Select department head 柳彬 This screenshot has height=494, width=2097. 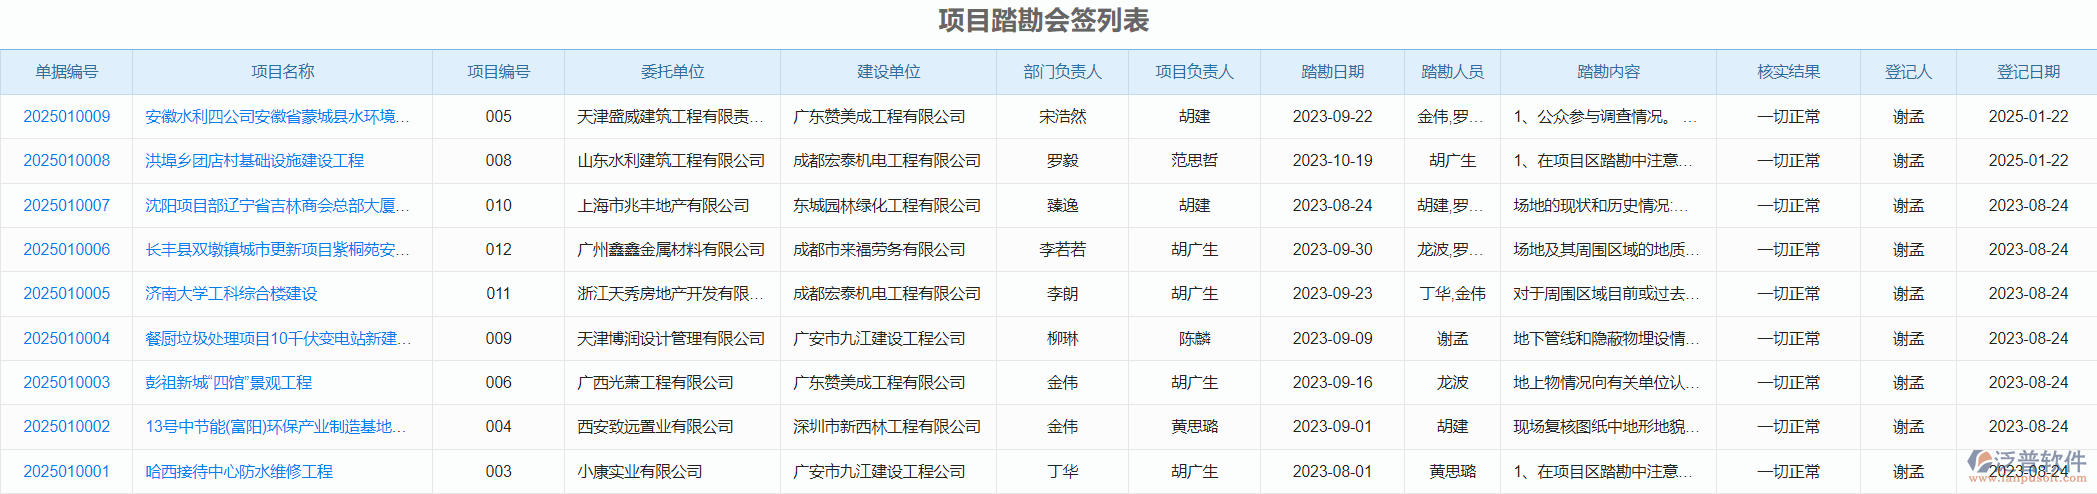coord(1063,339)
